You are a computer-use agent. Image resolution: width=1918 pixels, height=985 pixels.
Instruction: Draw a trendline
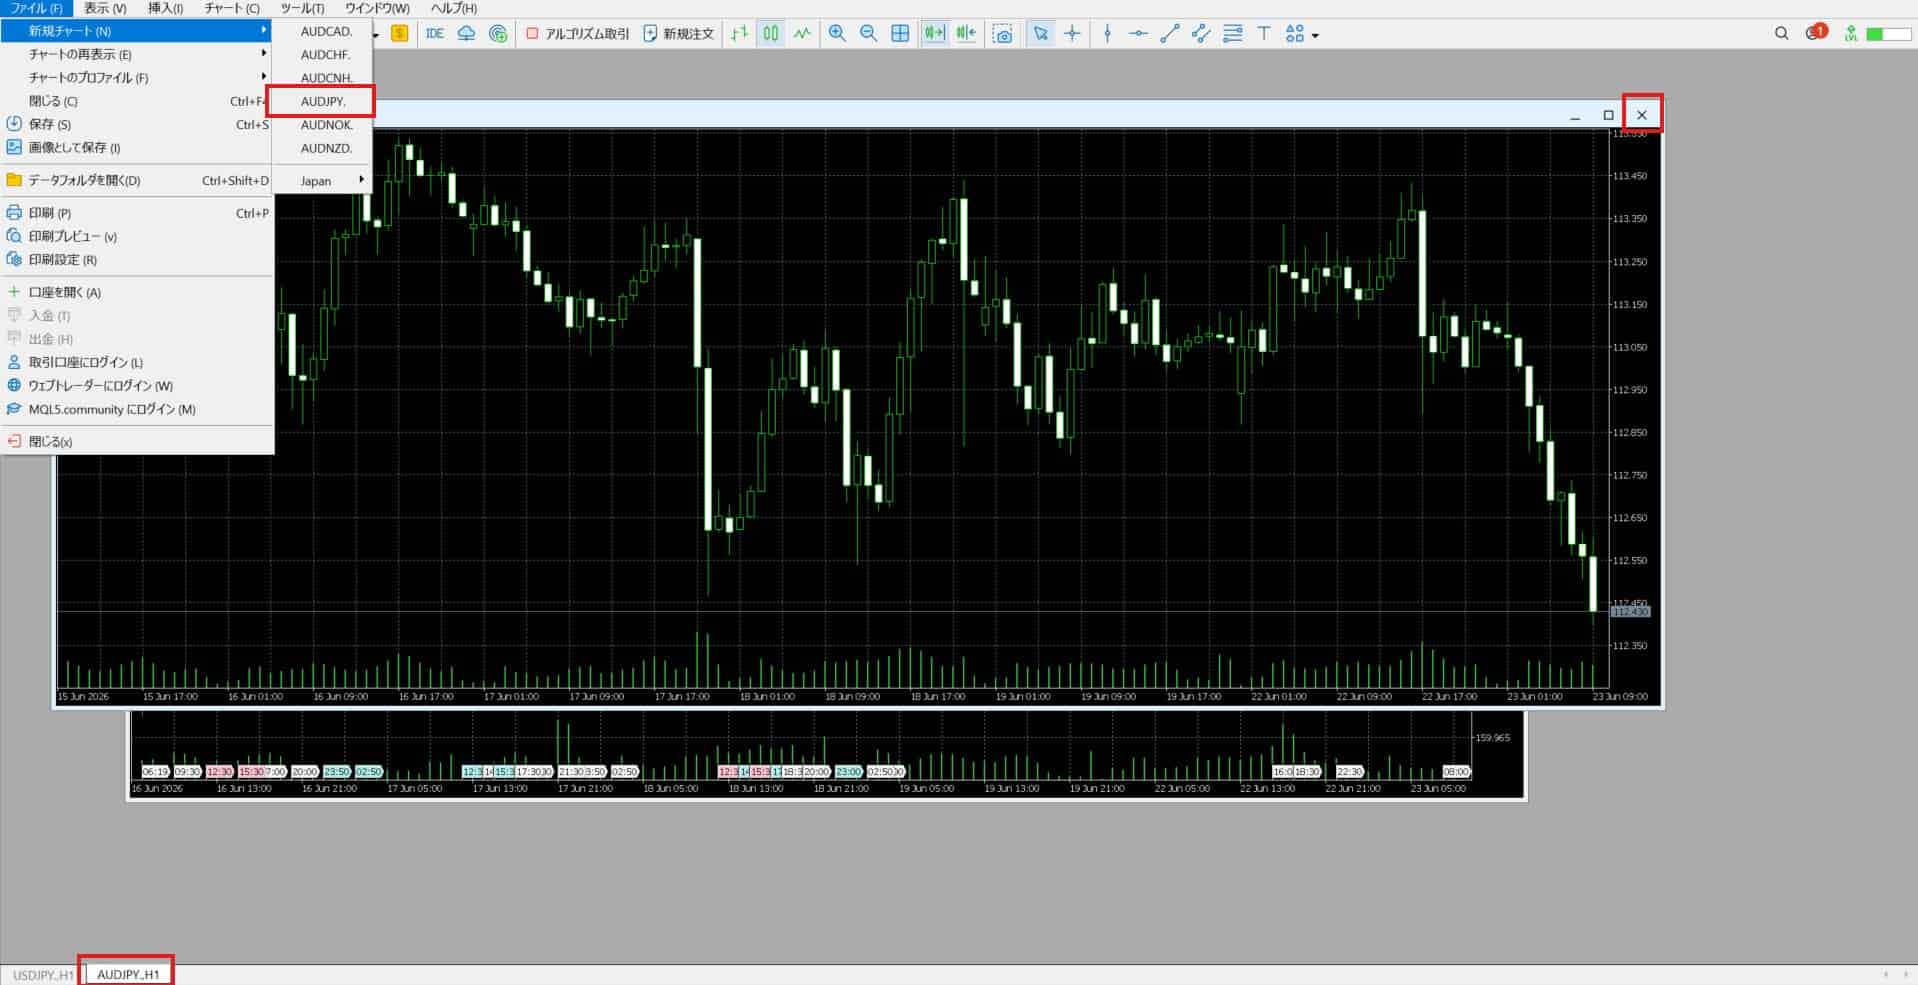[x=1169, y=34]
